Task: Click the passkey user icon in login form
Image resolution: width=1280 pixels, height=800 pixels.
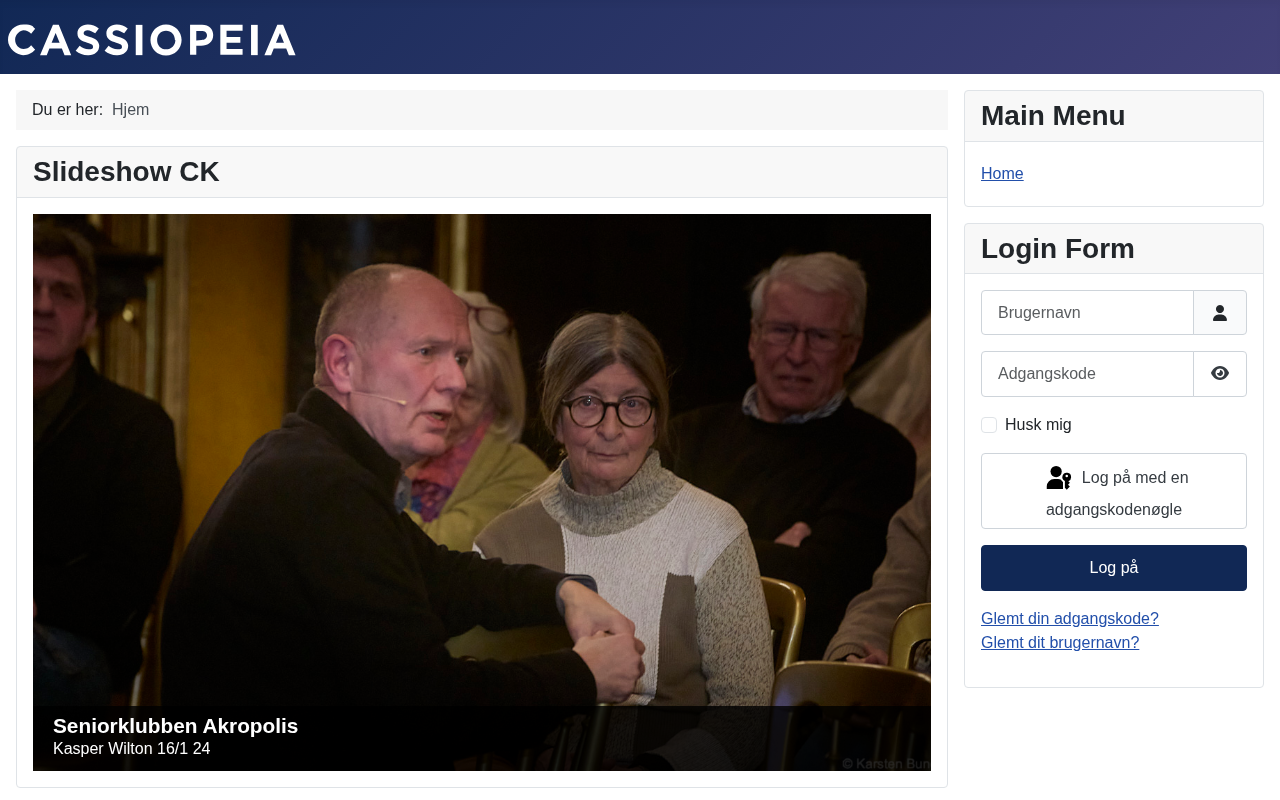Action: pos(1059,478)
